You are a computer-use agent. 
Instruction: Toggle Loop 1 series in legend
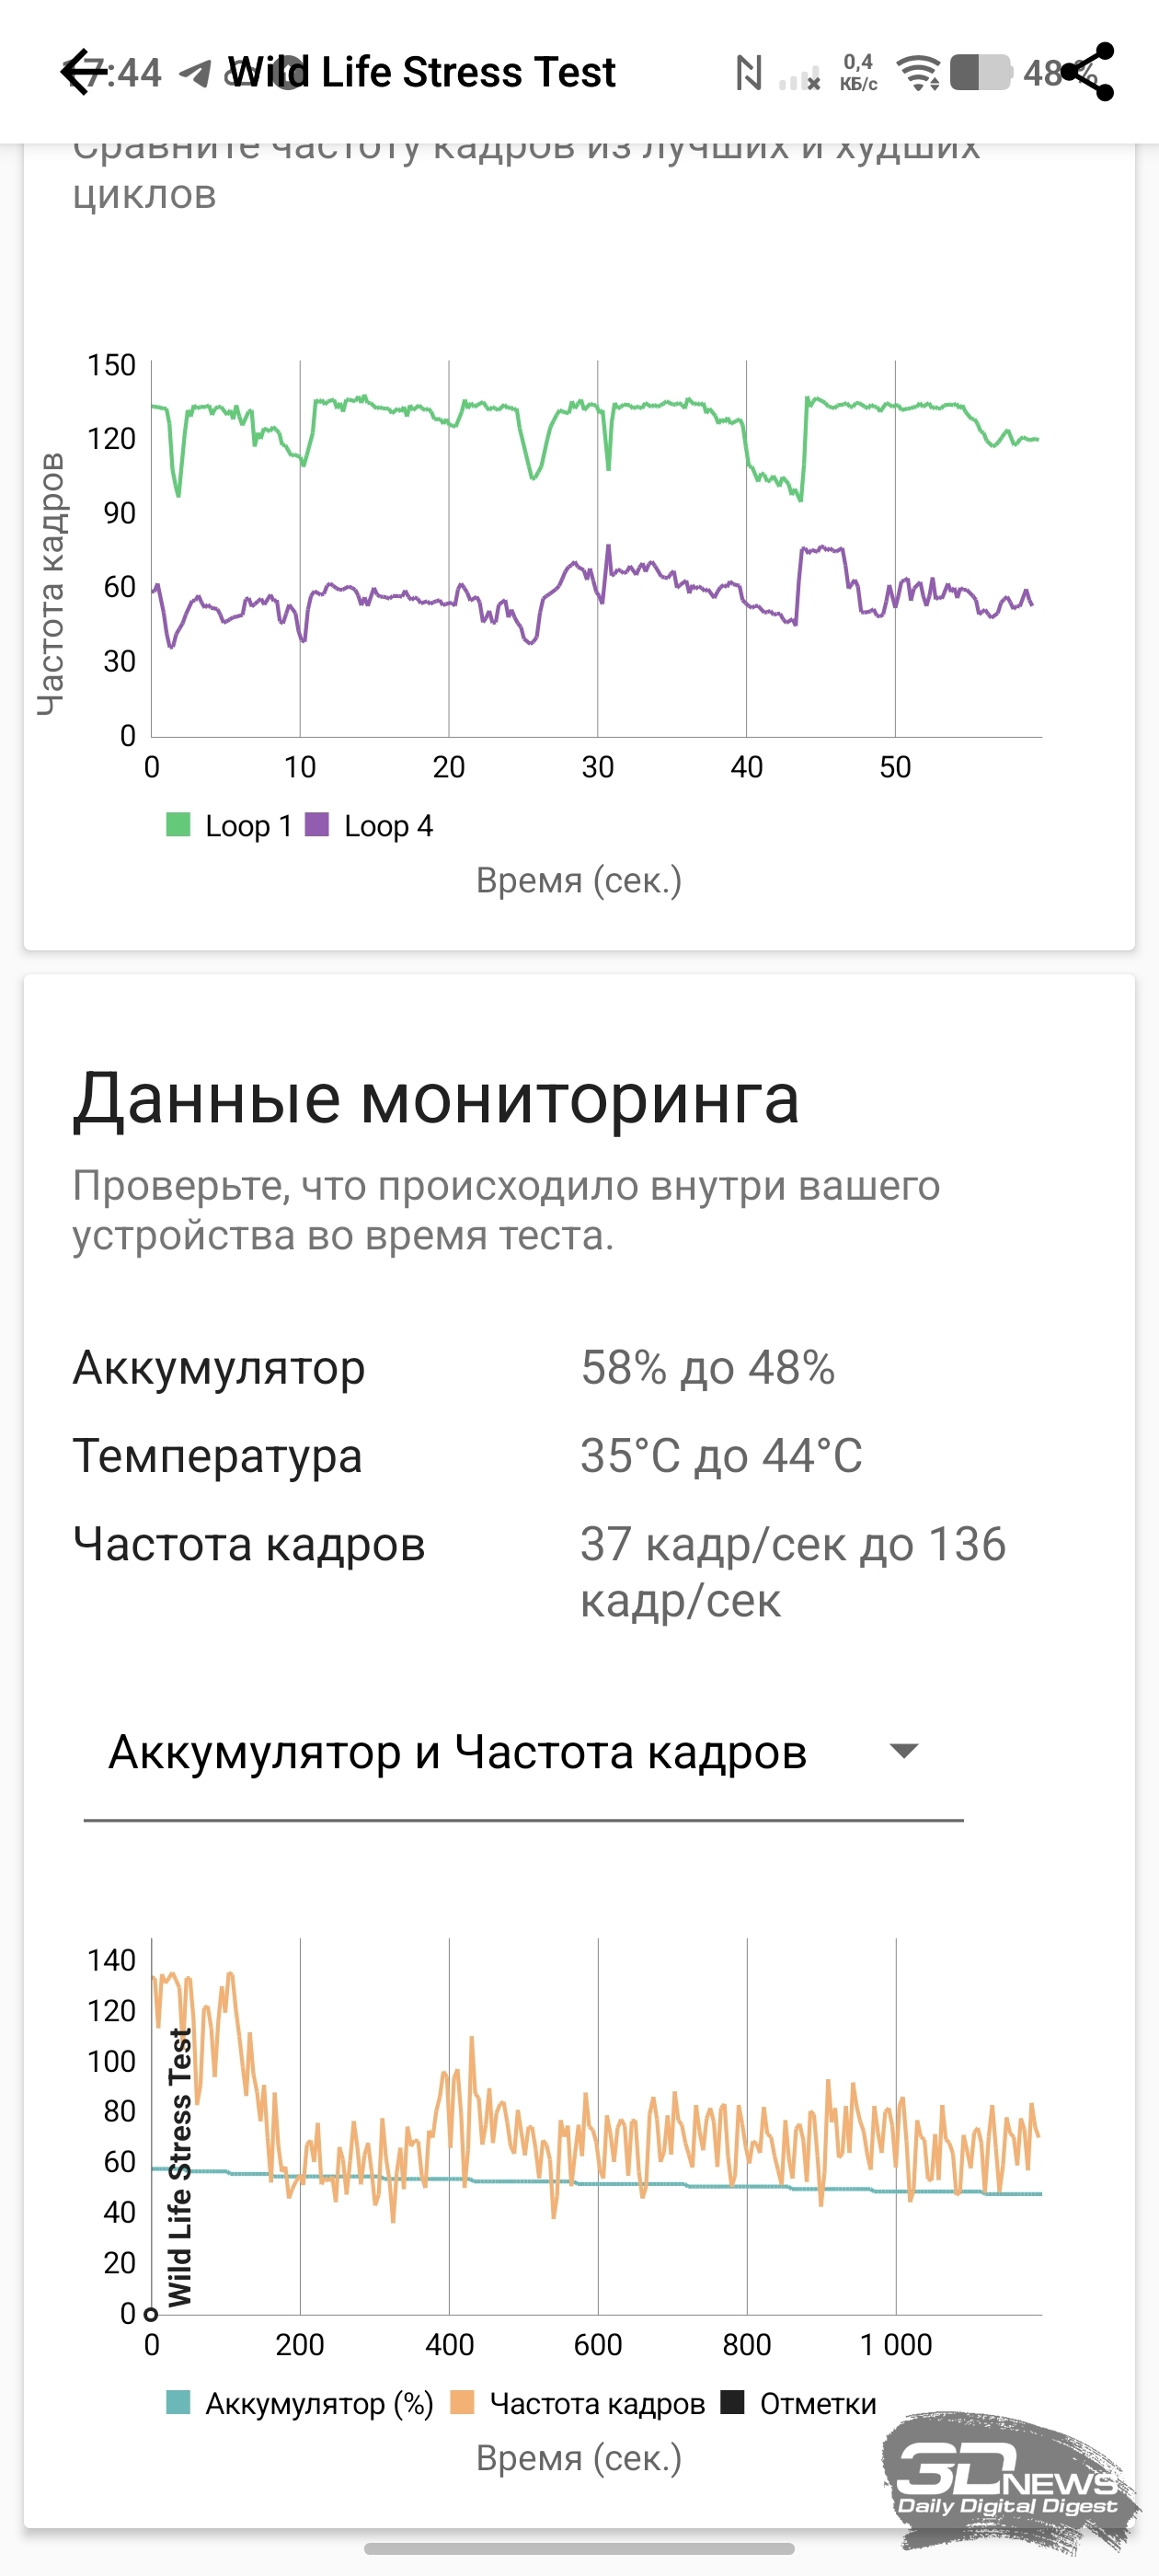click(x=229, y=826)
